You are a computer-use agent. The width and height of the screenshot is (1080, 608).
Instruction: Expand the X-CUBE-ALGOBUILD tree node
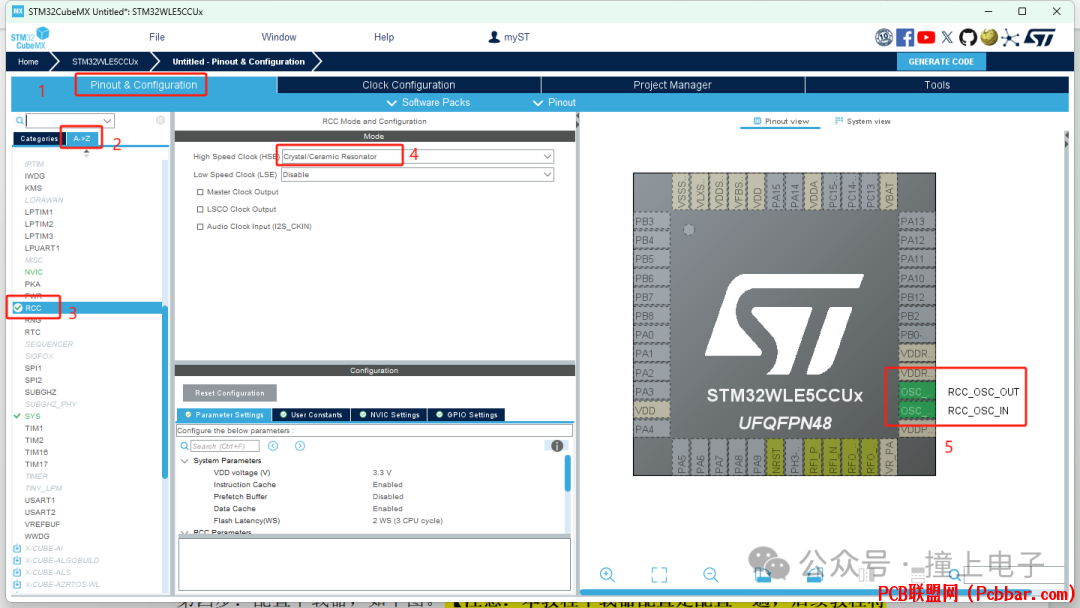click(x=17, y=560)
